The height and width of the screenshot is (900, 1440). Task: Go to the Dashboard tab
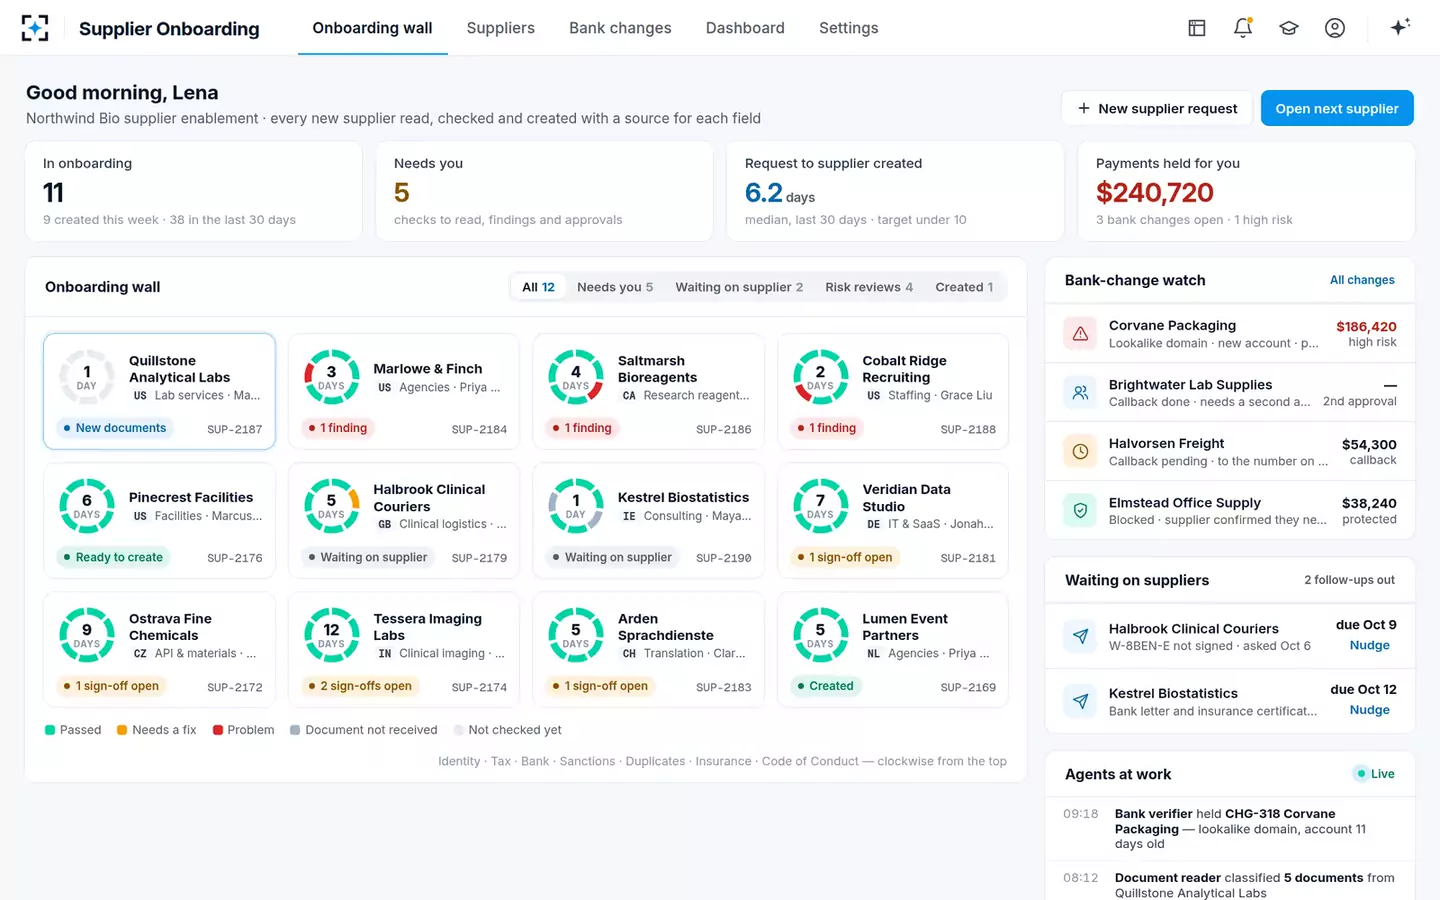click(x=745, y=28)
